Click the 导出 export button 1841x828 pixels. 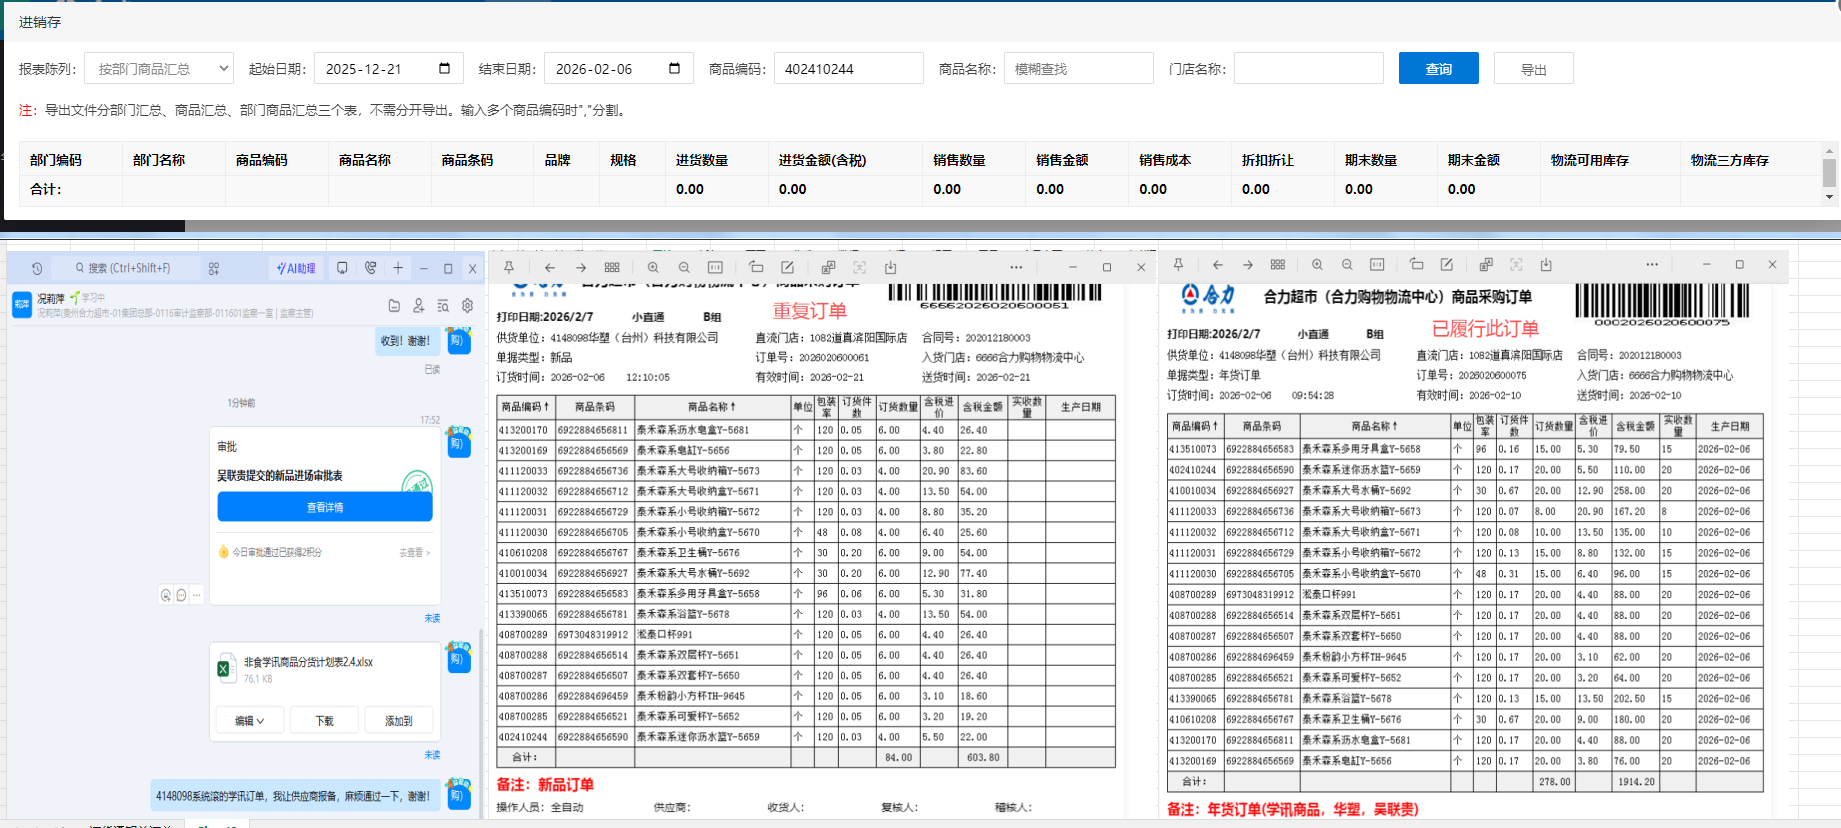click(x=1533, y=69)
